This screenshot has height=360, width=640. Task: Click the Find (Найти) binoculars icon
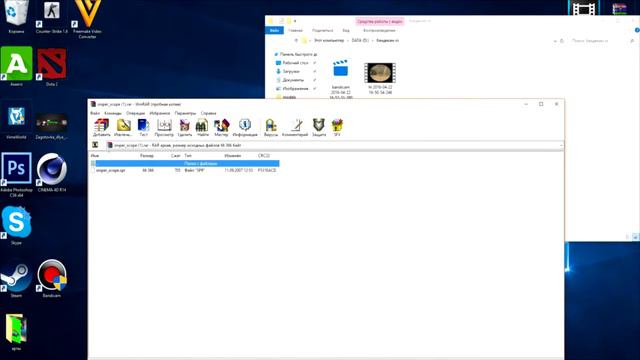pos(202,127)
